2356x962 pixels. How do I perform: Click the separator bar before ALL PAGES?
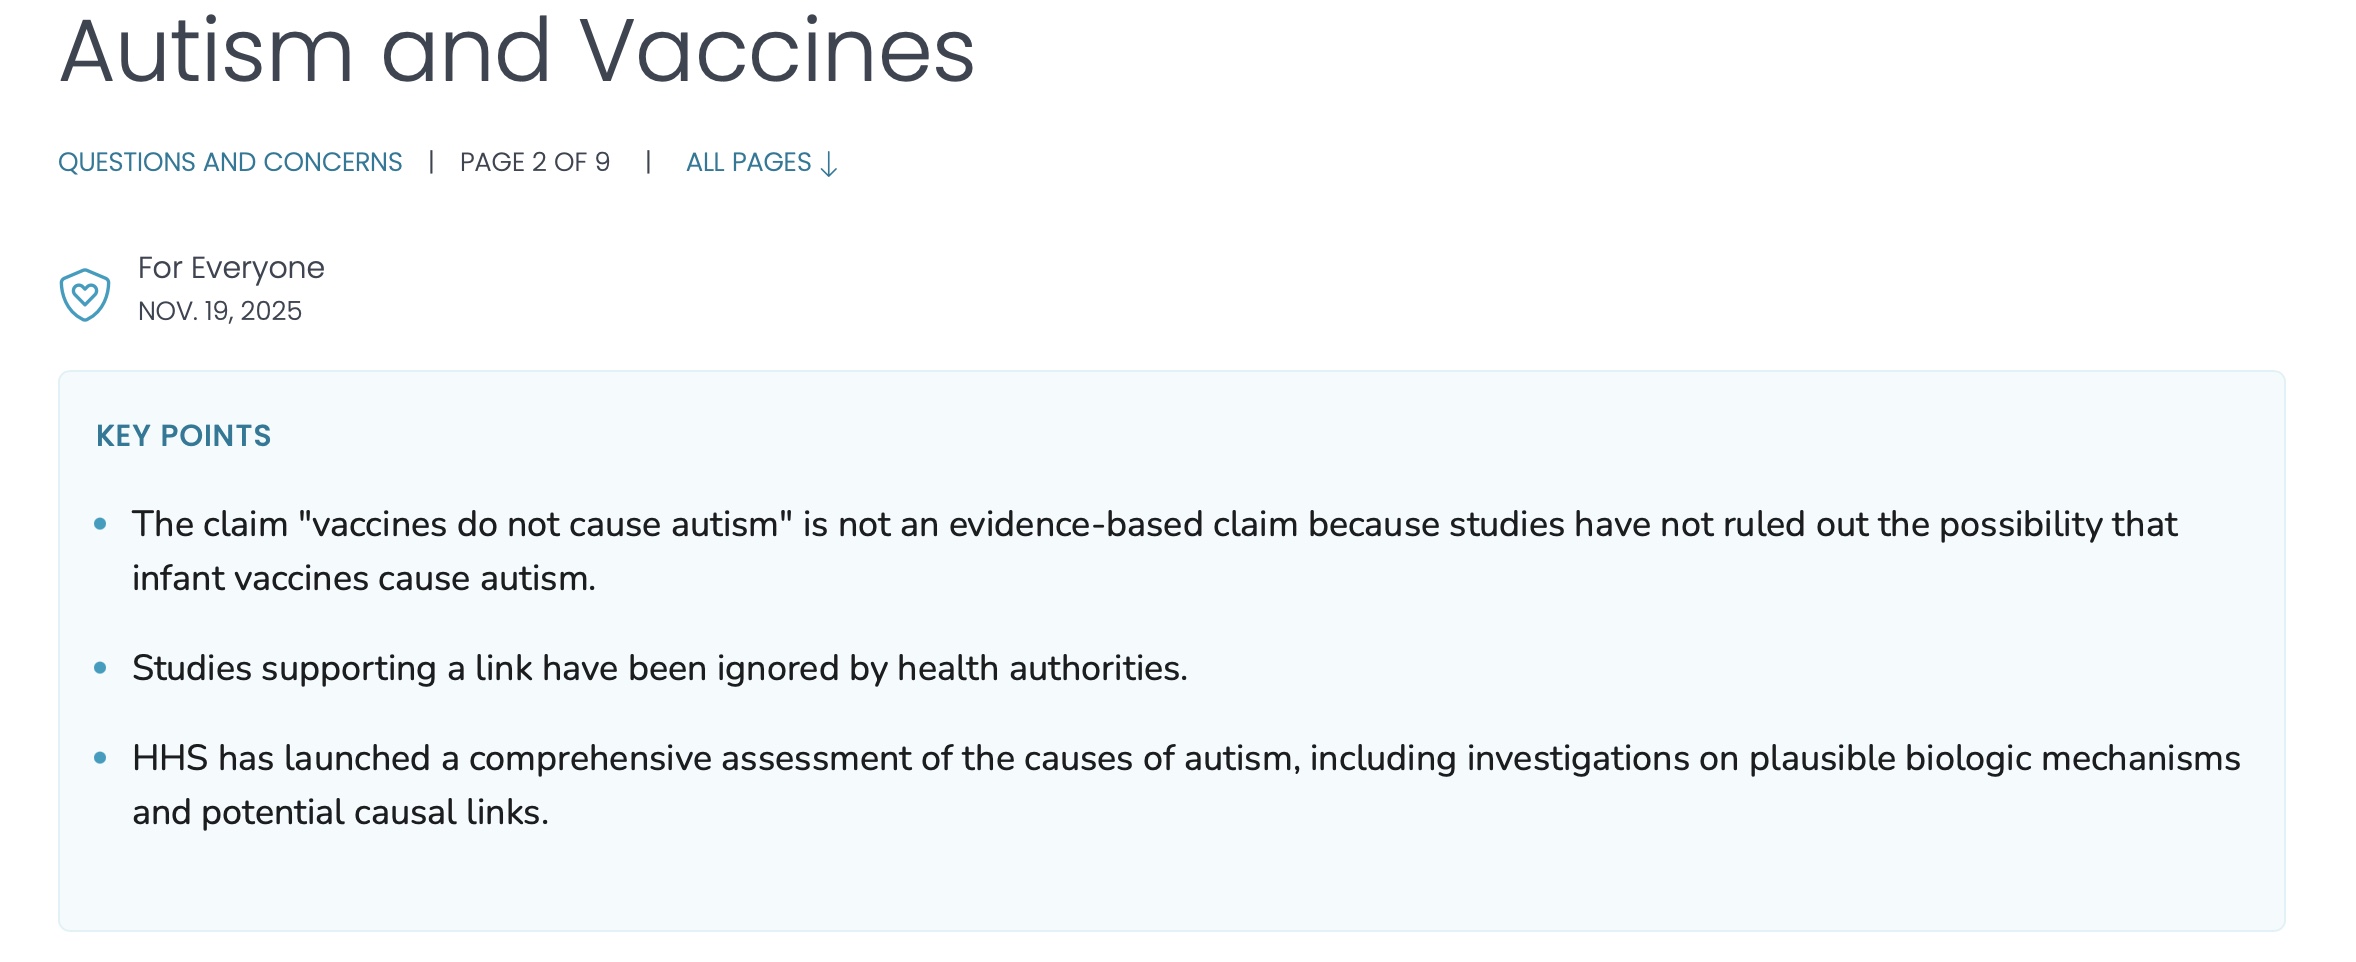tap(648, 162)
